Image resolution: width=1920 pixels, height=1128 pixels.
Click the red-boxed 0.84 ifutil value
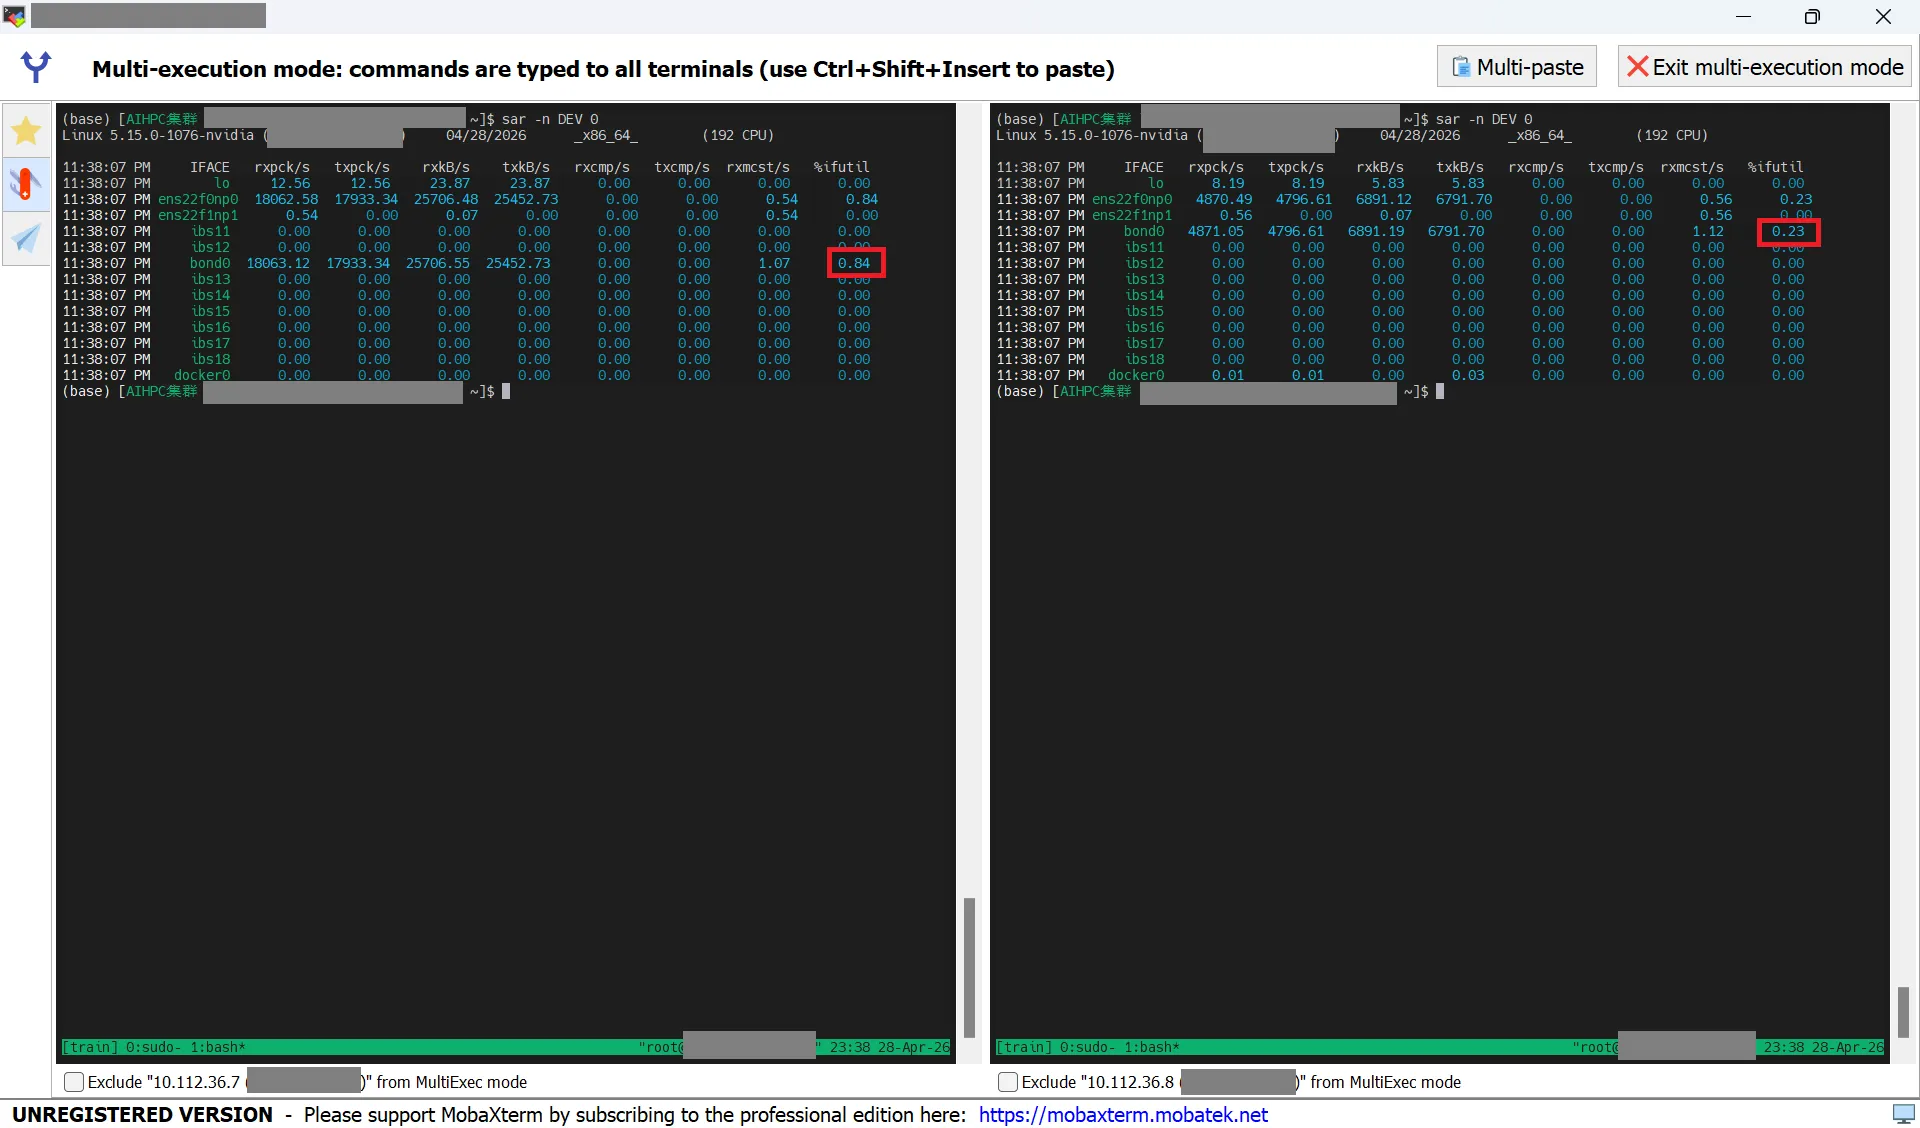[855, 263]
